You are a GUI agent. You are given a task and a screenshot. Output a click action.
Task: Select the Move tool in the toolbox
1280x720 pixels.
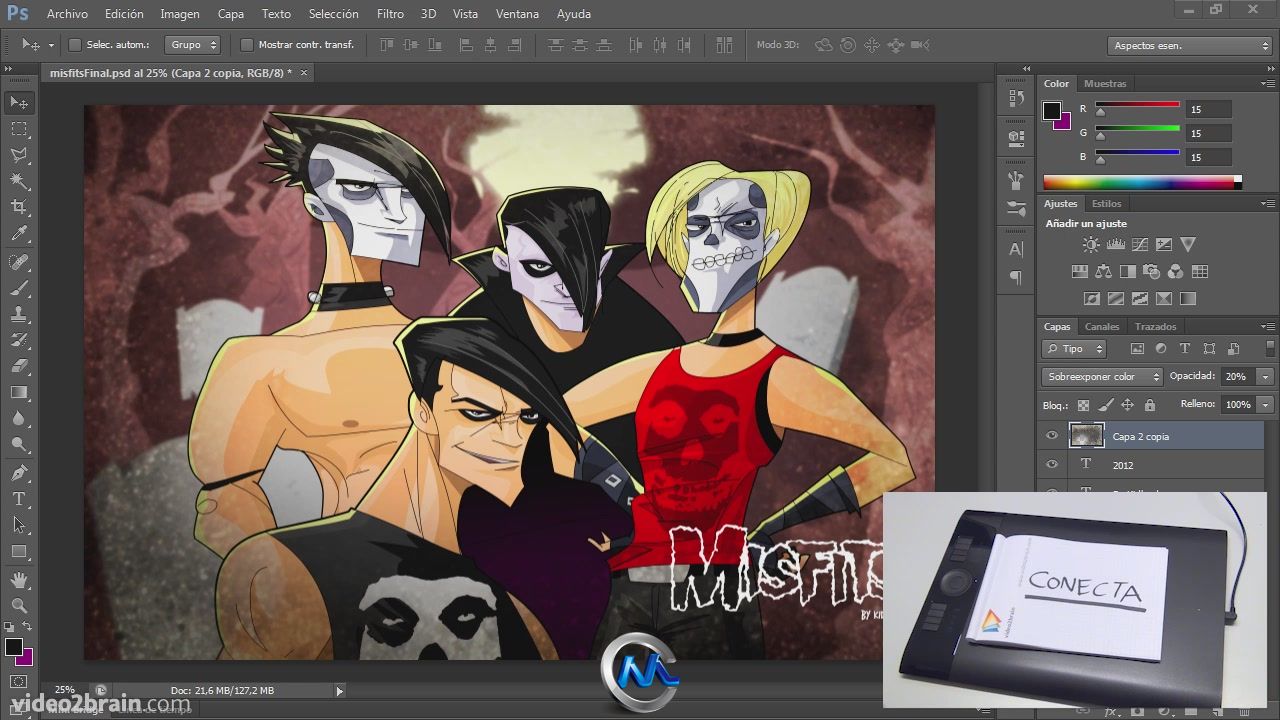19,102
